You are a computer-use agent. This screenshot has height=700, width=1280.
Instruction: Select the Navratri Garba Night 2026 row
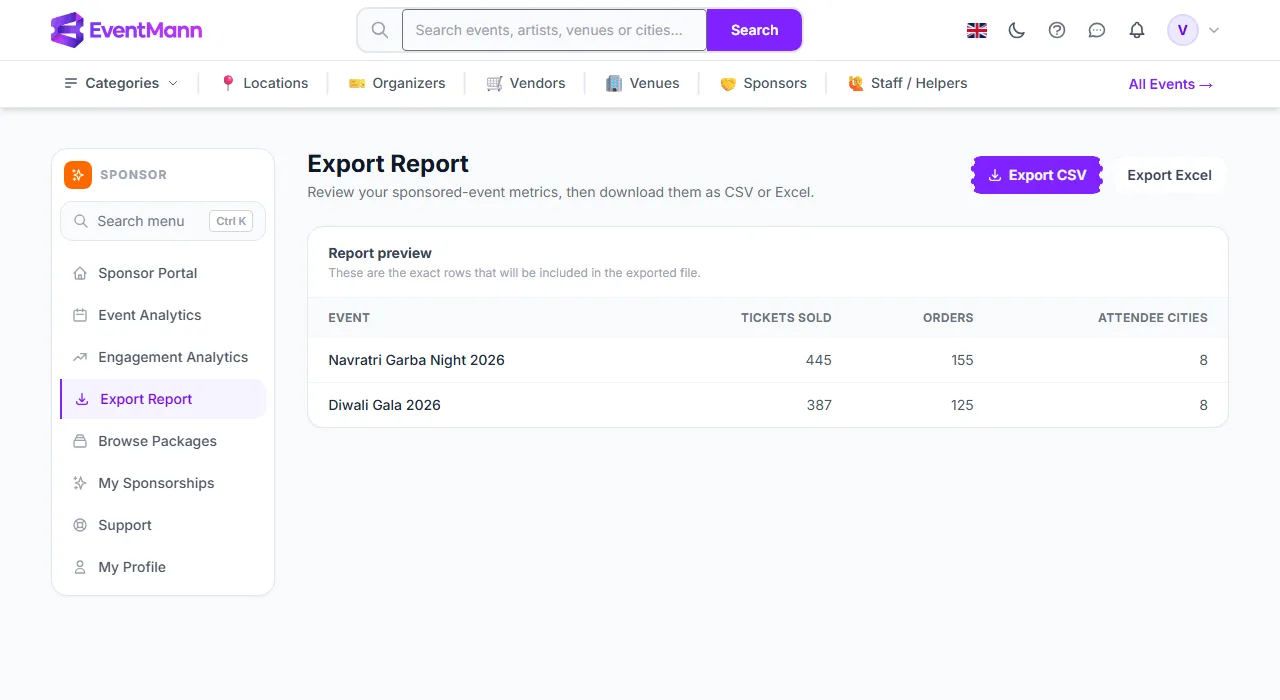pos(768,360)
